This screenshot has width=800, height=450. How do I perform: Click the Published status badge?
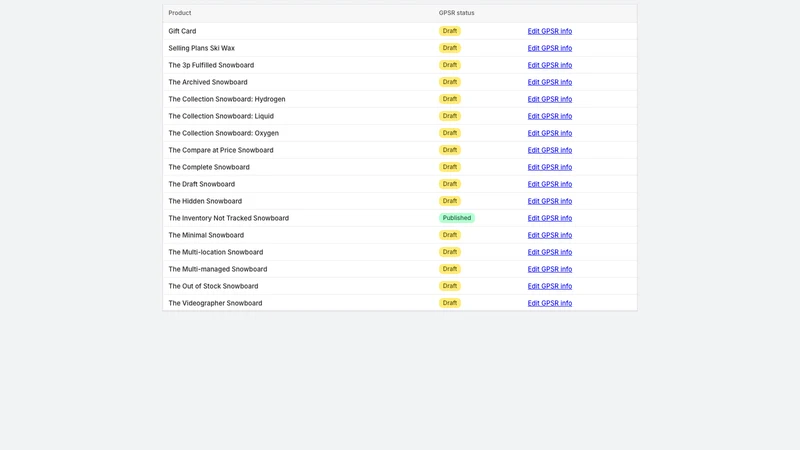tap(457, 218)
